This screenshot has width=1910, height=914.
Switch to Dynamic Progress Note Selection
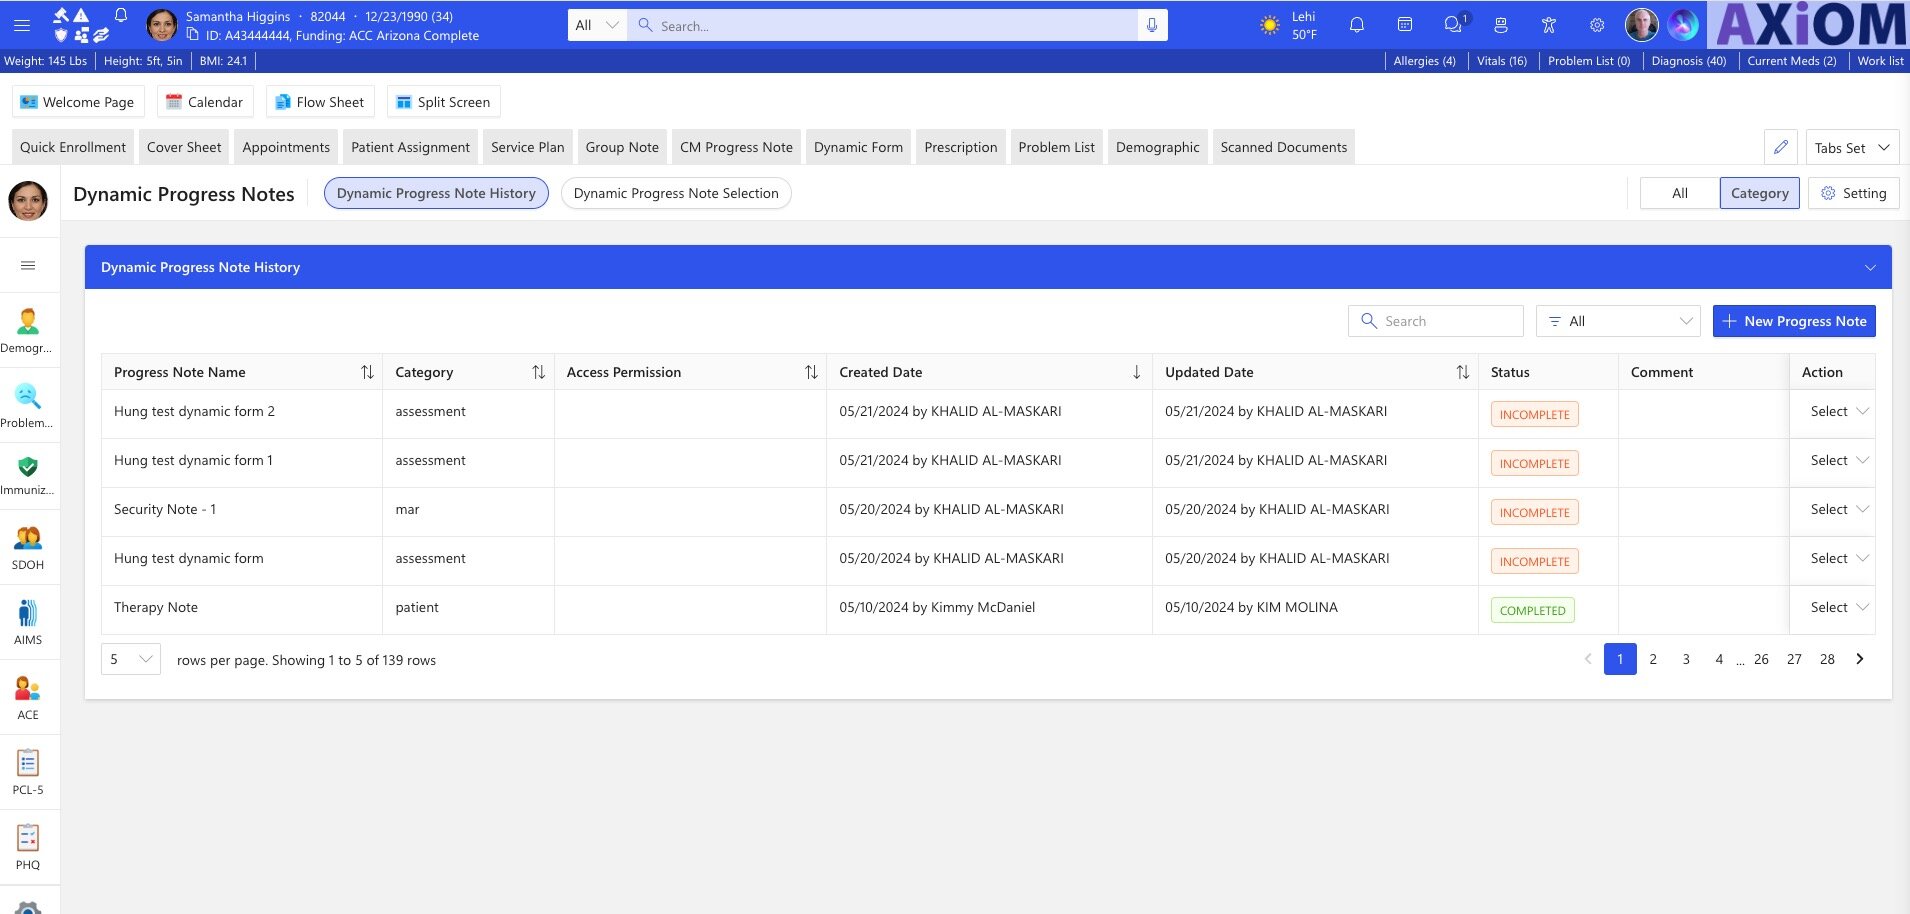[x=676, y=193]
